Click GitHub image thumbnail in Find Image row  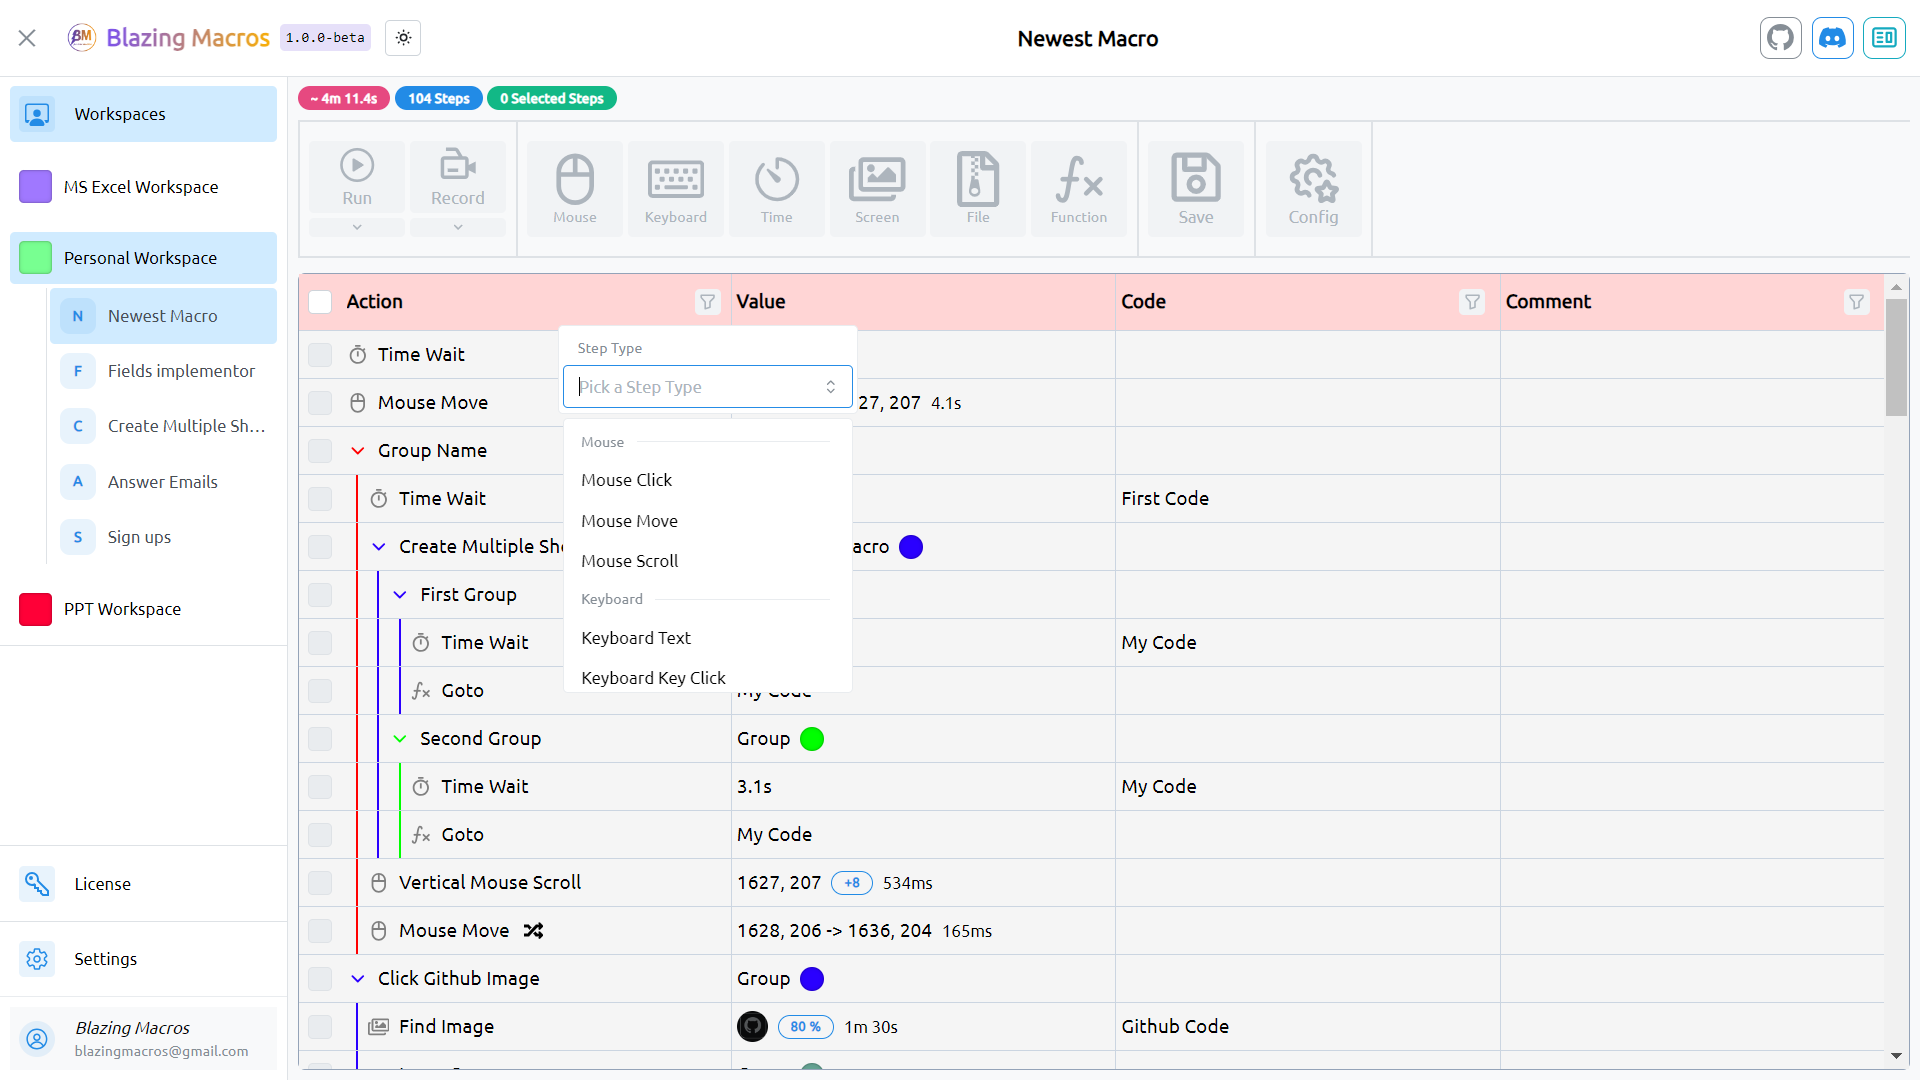(x=752, y=1027)
